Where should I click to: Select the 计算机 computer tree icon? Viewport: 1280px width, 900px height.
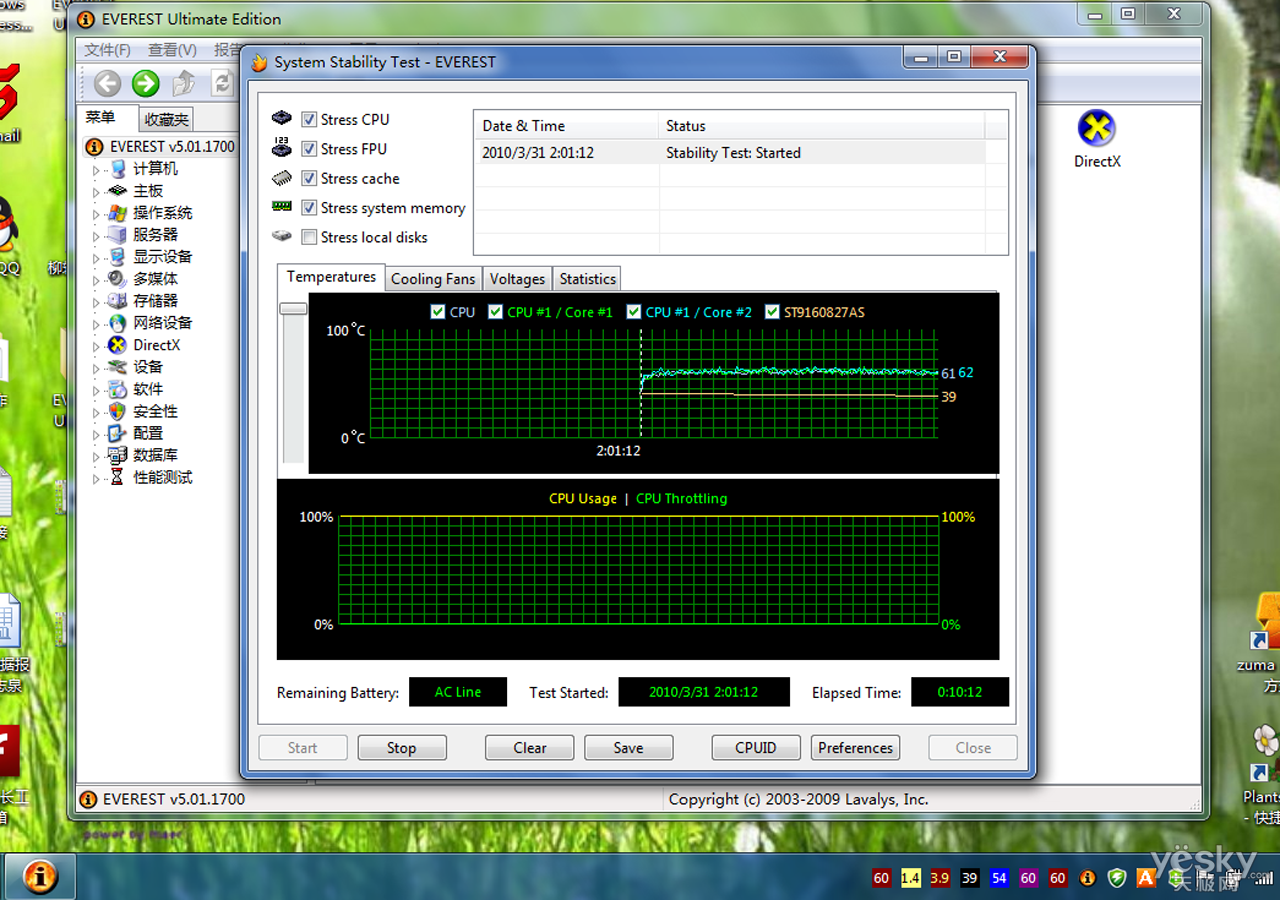point(118,169)
